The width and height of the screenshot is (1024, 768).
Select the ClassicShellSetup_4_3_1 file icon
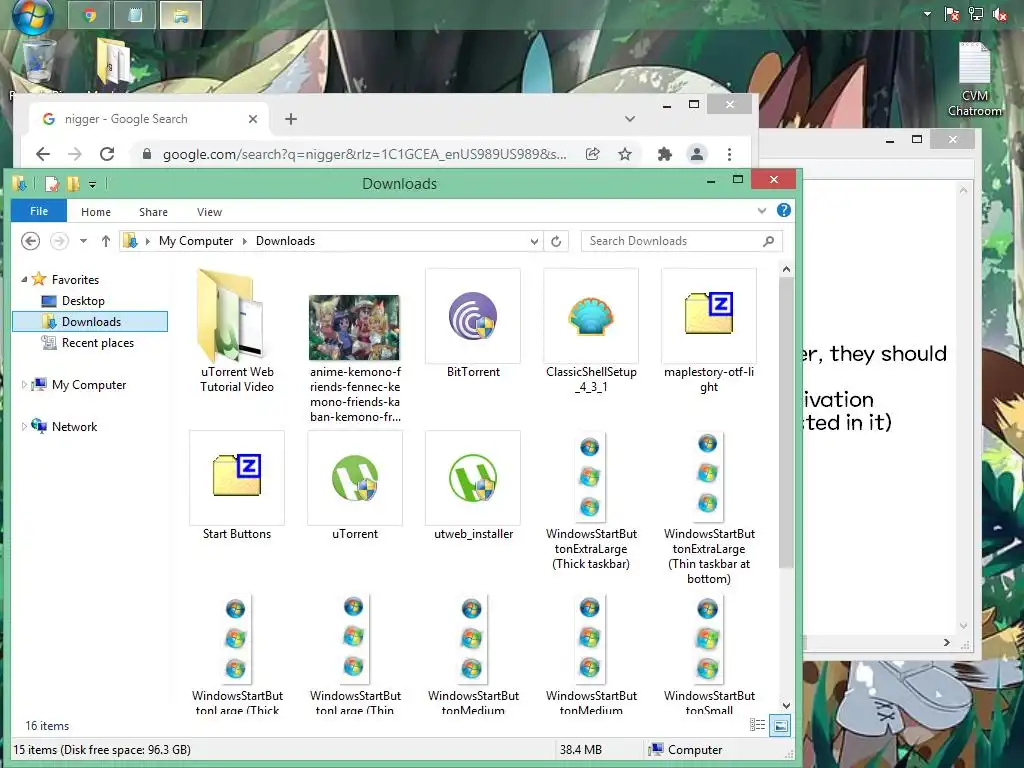pos(591,316)
